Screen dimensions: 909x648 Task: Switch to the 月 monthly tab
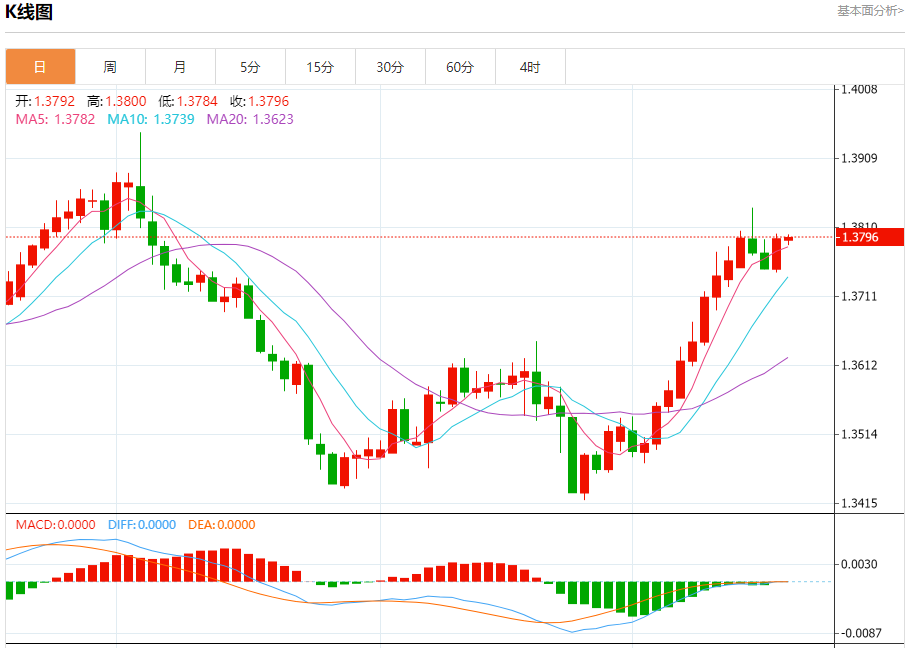[x=180, y=67]
